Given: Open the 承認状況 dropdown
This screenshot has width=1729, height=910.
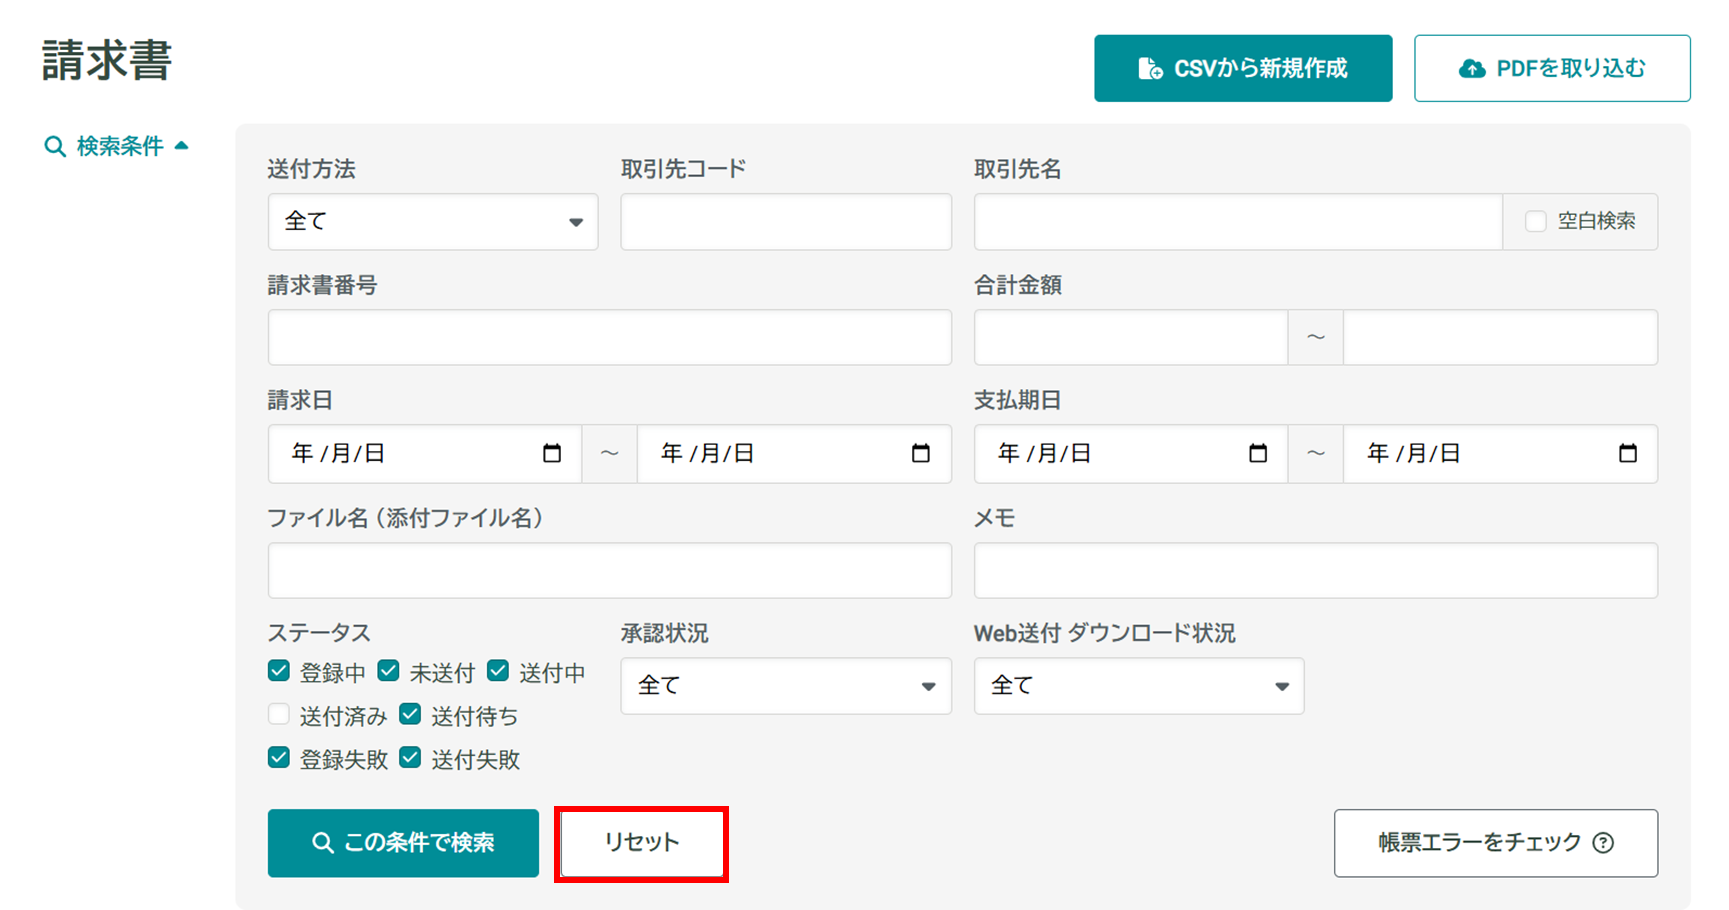Looking at the screenshot, I should [785, 686].
